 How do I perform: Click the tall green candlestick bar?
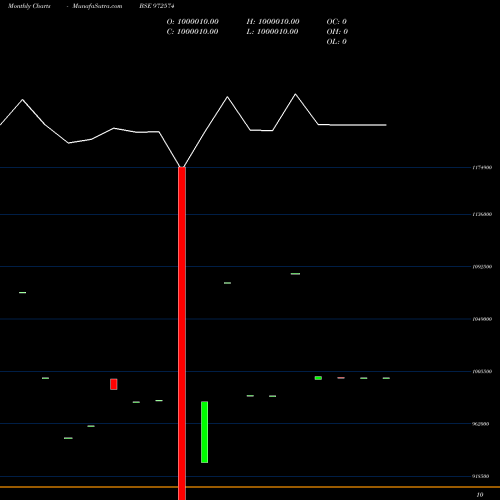click(205, 432)
